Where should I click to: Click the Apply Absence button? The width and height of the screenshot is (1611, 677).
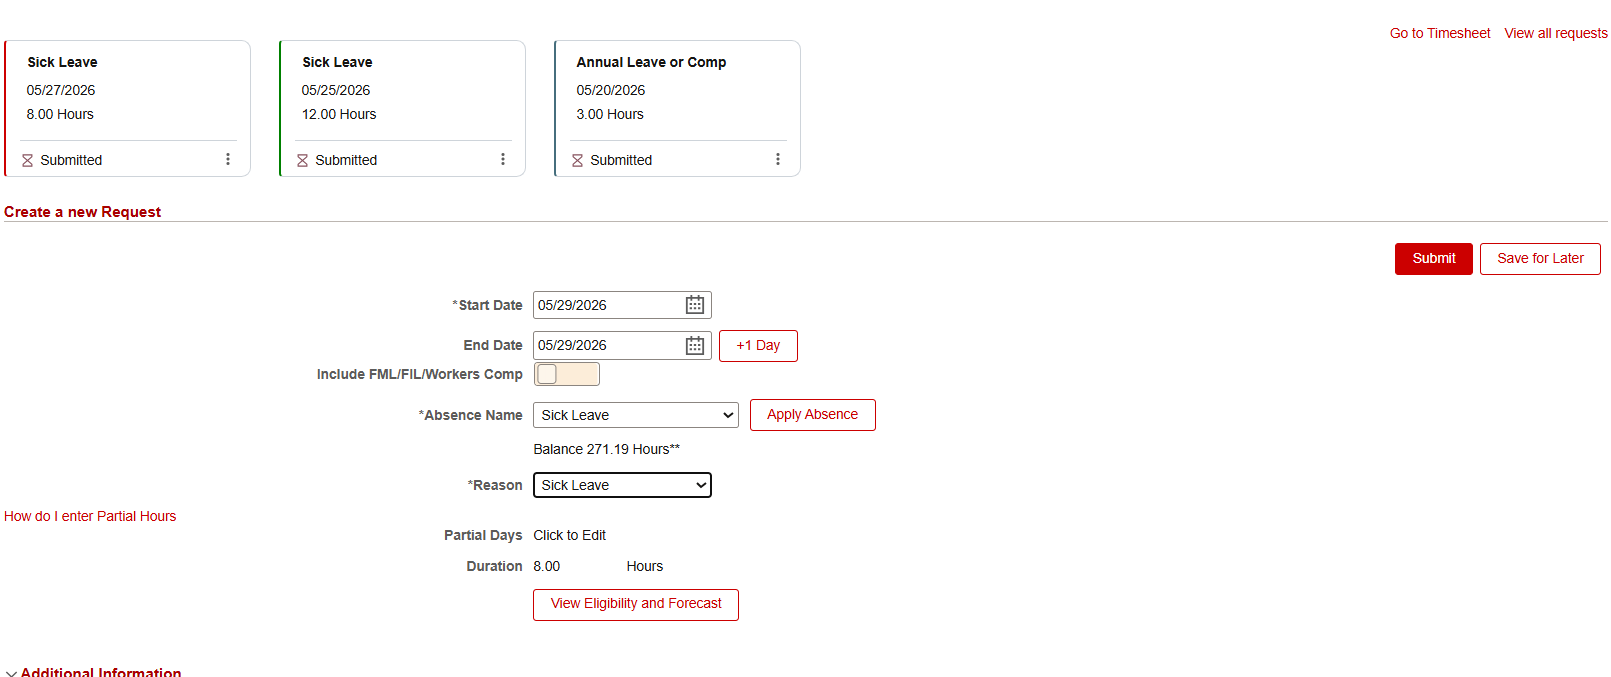pyautogui.click(x=813, y=415)
